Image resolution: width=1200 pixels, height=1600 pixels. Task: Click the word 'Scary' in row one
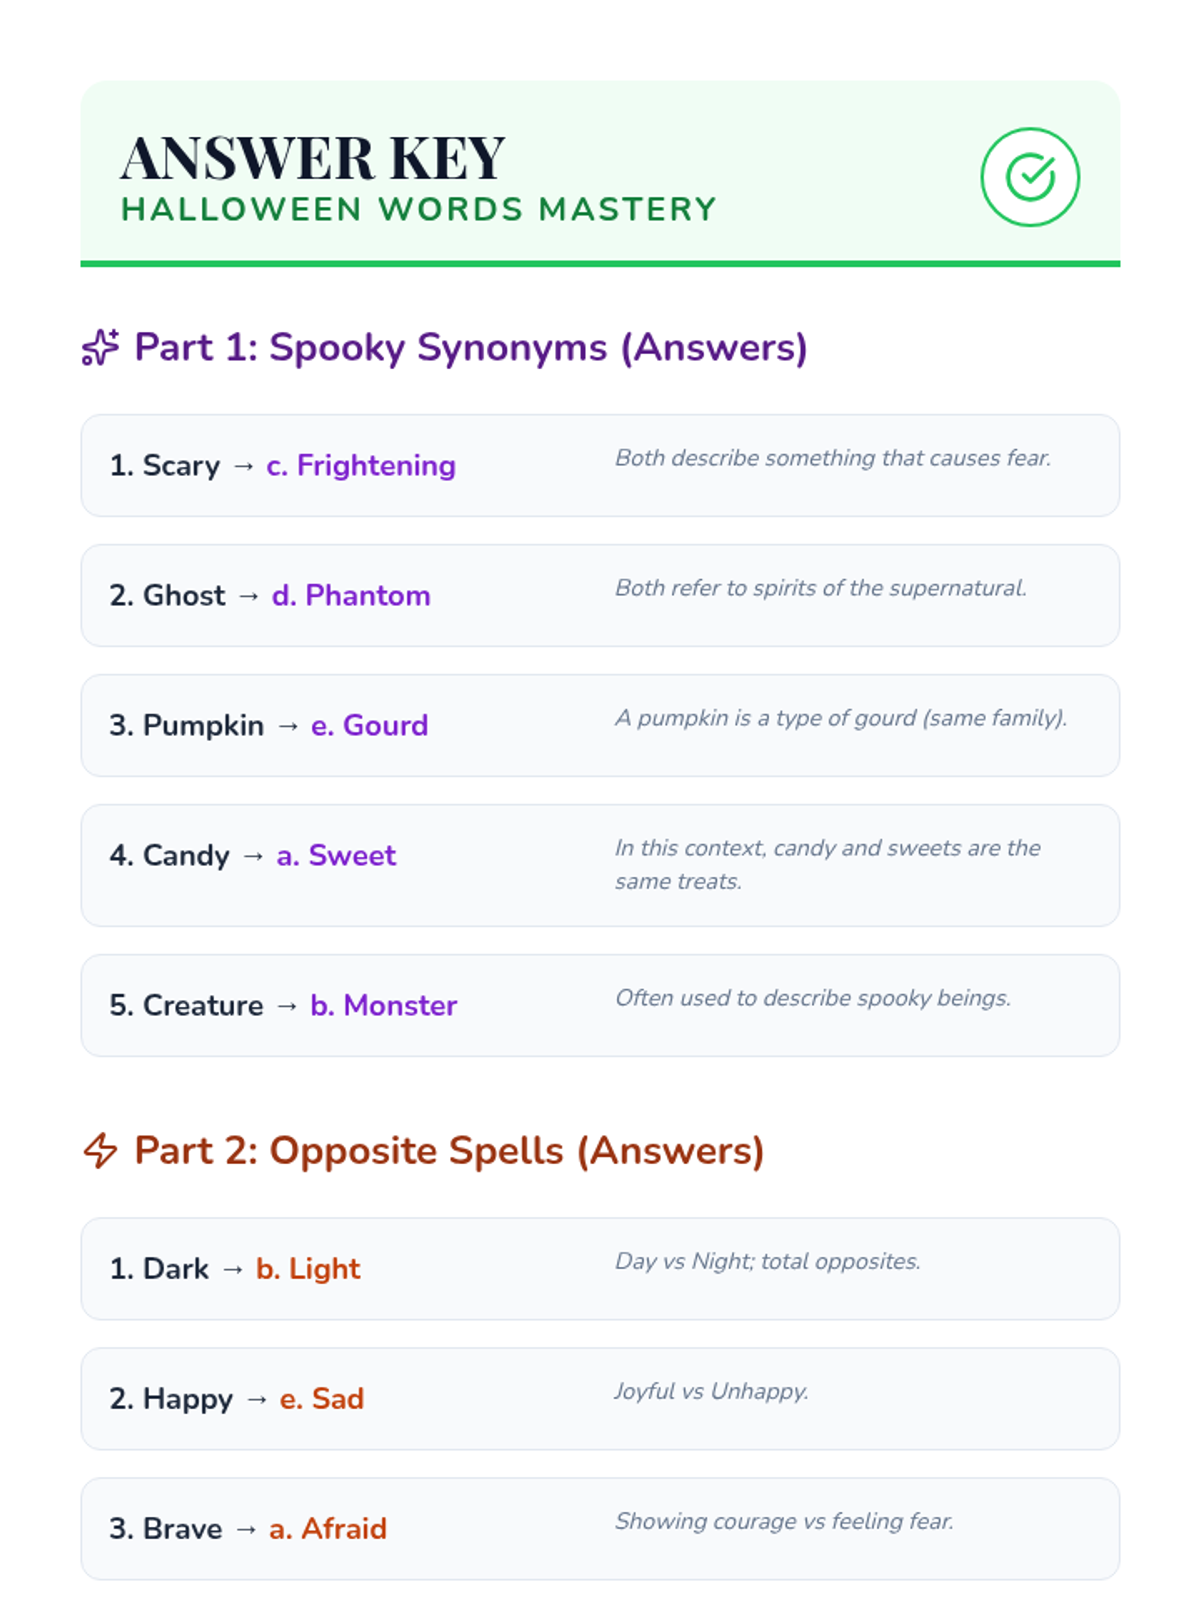(x=181, y=466)
